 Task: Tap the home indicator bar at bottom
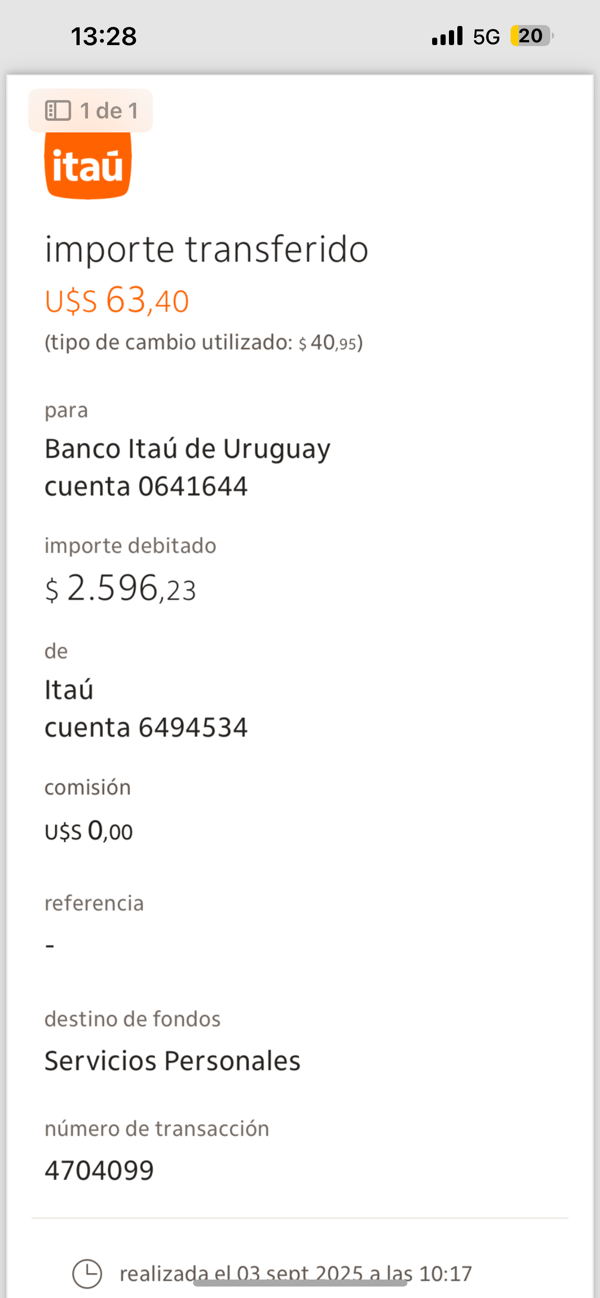300,1282
